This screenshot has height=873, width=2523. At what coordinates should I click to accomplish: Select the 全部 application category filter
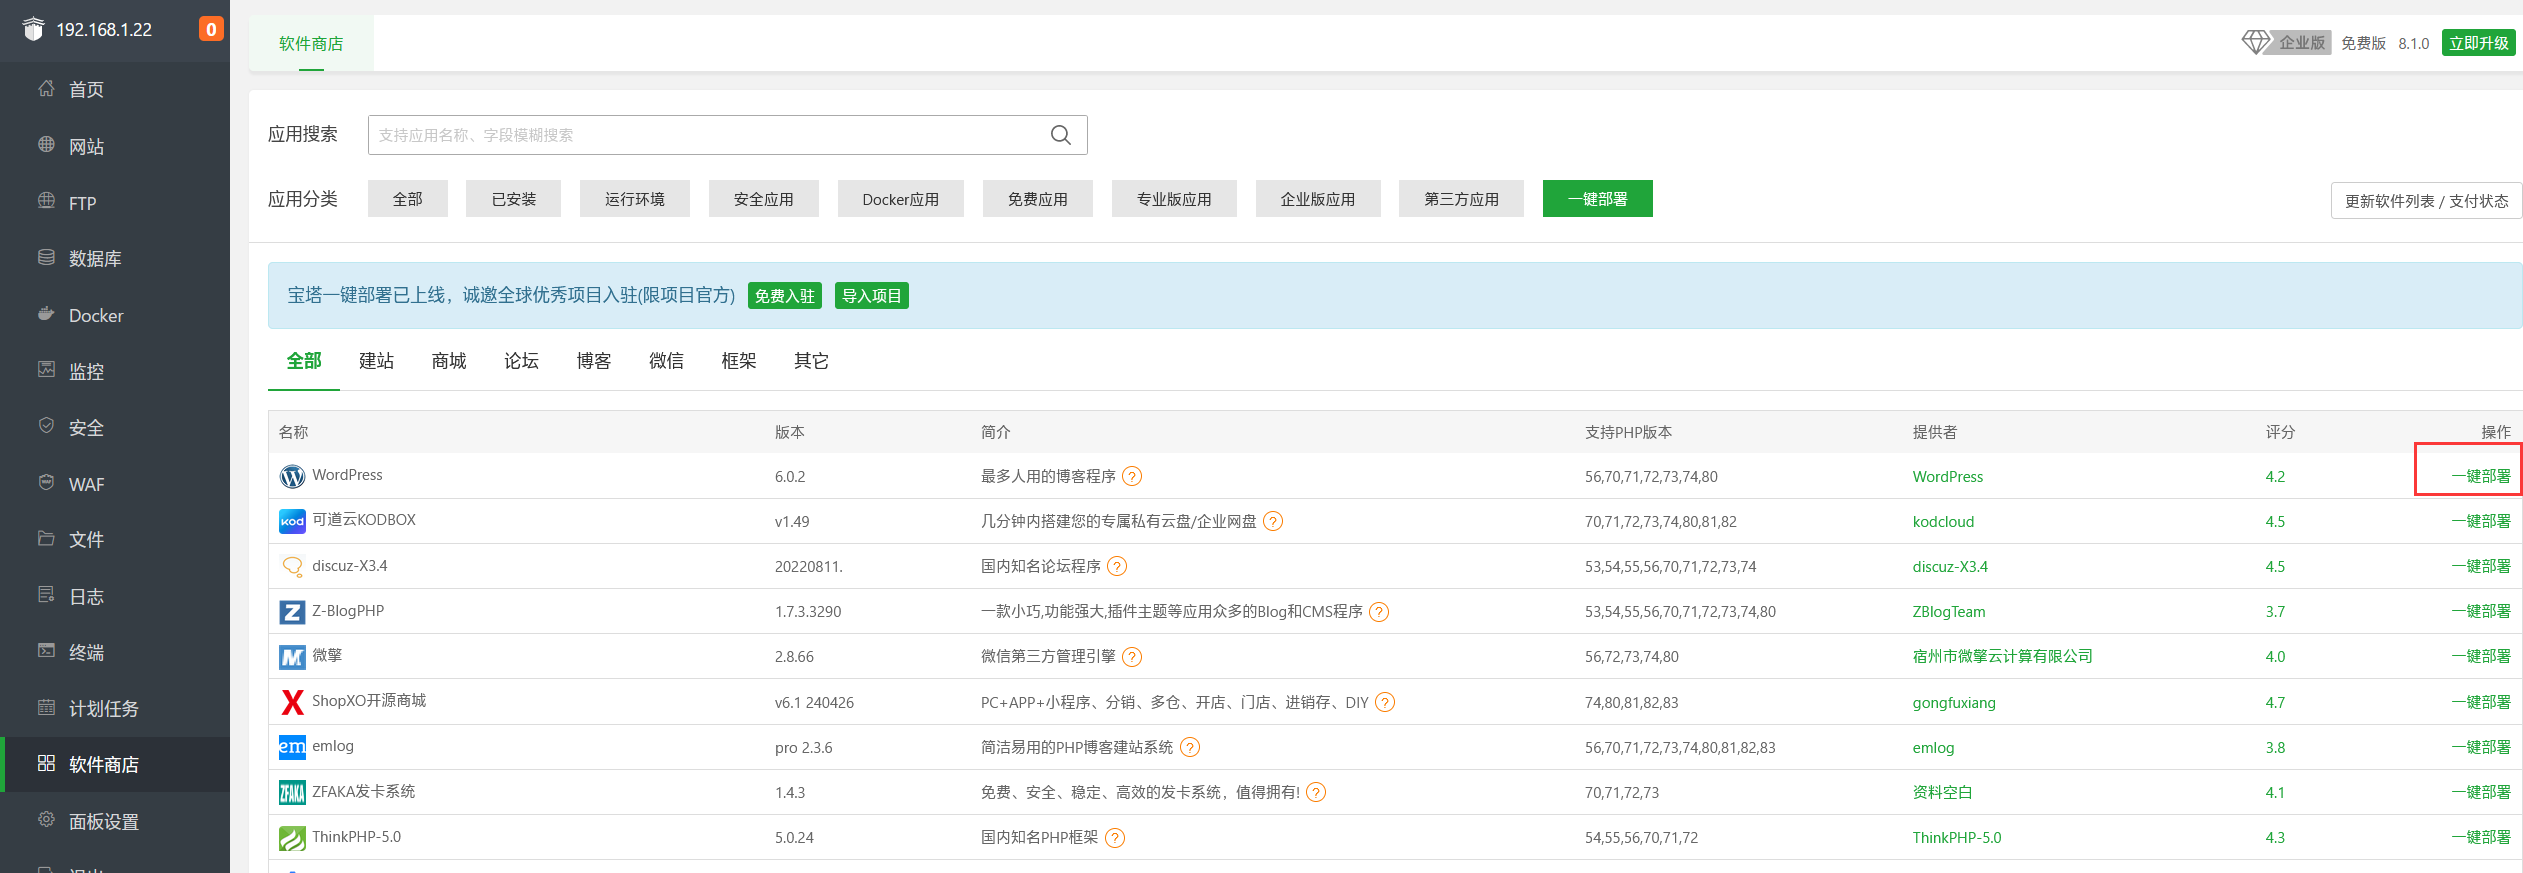[x=408, y=199]
